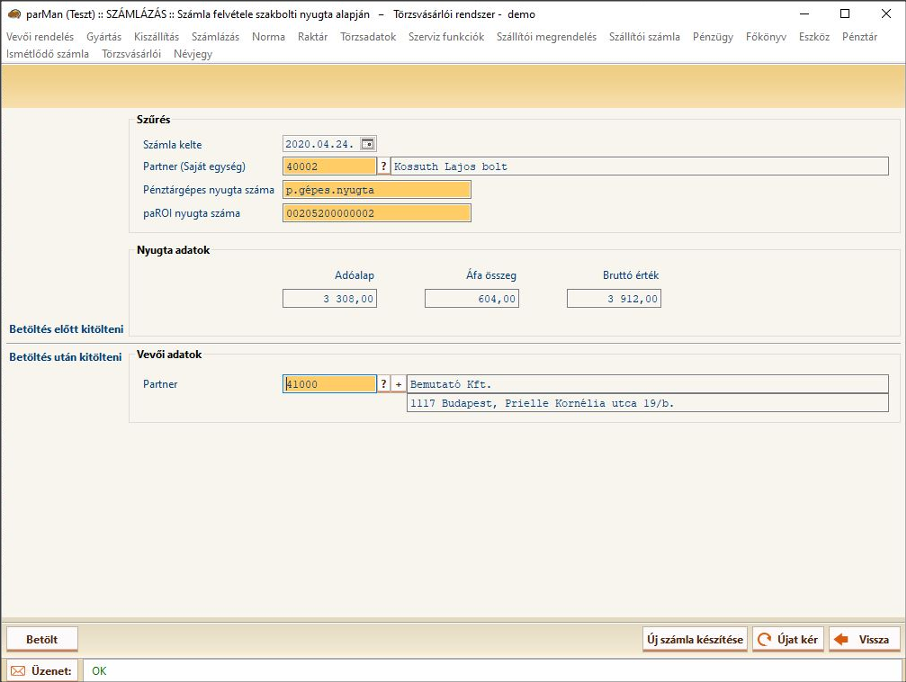The width and height of the screenshot is (906, 682).
Task: Click the plus button to add new partner
Action: (x=398, y=384)
